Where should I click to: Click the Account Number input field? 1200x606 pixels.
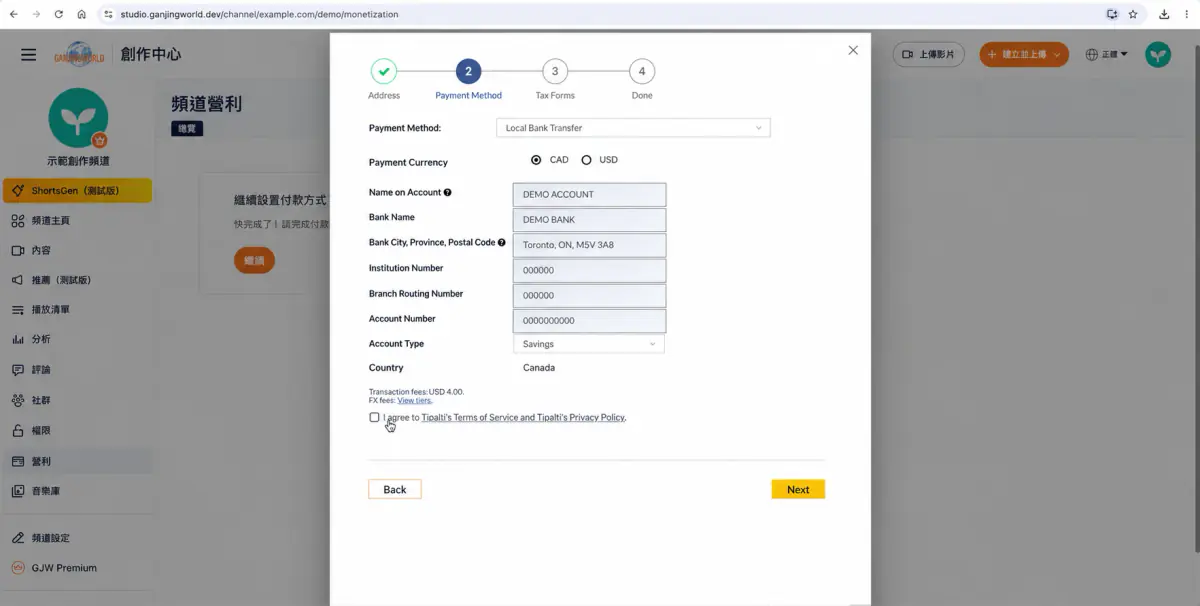(x=589, y=321)
